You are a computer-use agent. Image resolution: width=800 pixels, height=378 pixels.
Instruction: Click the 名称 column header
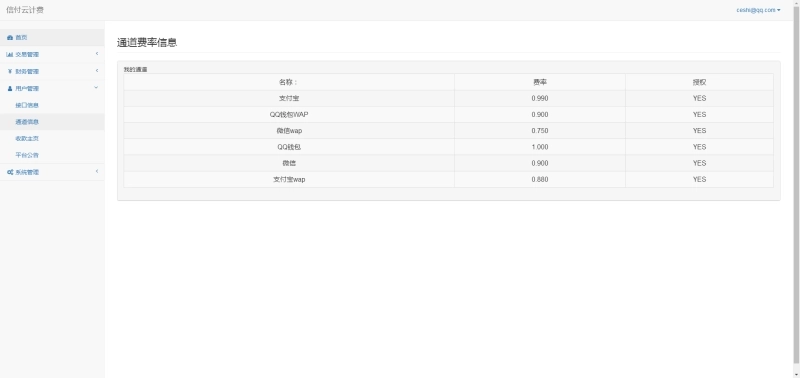point(289,82)
